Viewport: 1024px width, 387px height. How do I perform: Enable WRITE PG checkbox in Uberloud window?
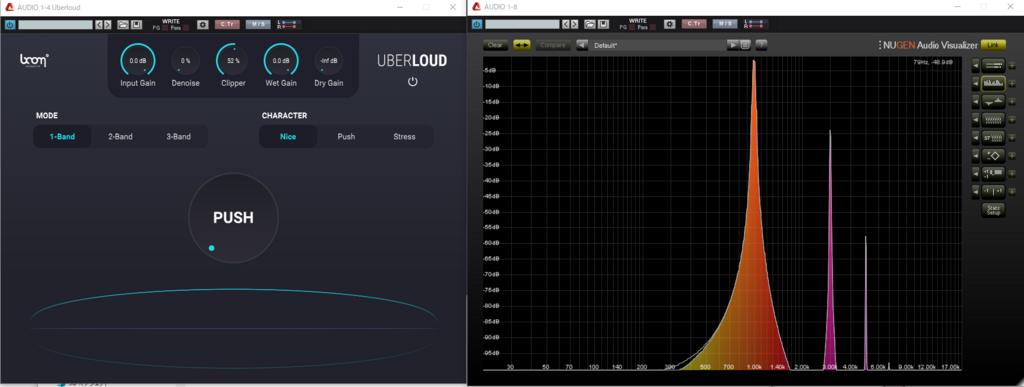point(165,27)
